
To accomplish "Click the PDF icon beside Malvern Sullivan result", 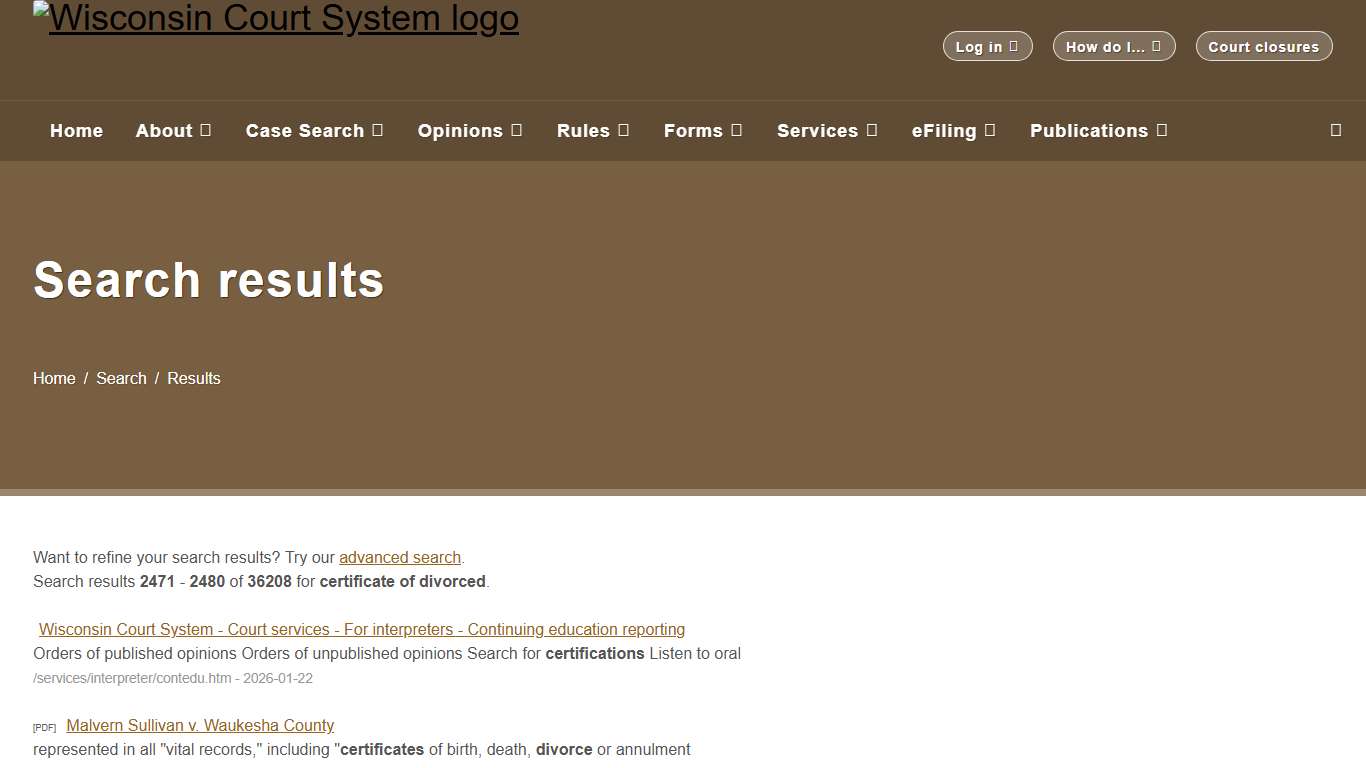I will coord(44,727).
